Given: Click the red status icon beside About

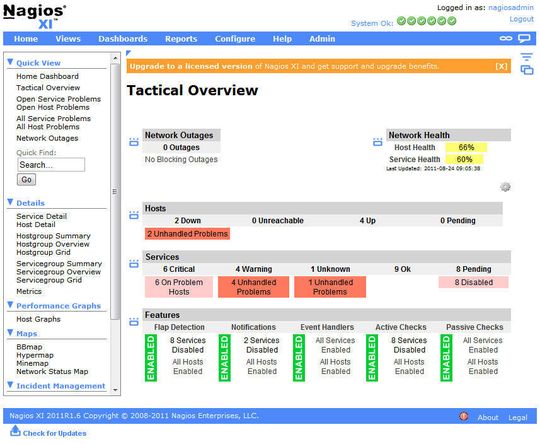Looking at the screenshot, I should [x=464, y=416].
